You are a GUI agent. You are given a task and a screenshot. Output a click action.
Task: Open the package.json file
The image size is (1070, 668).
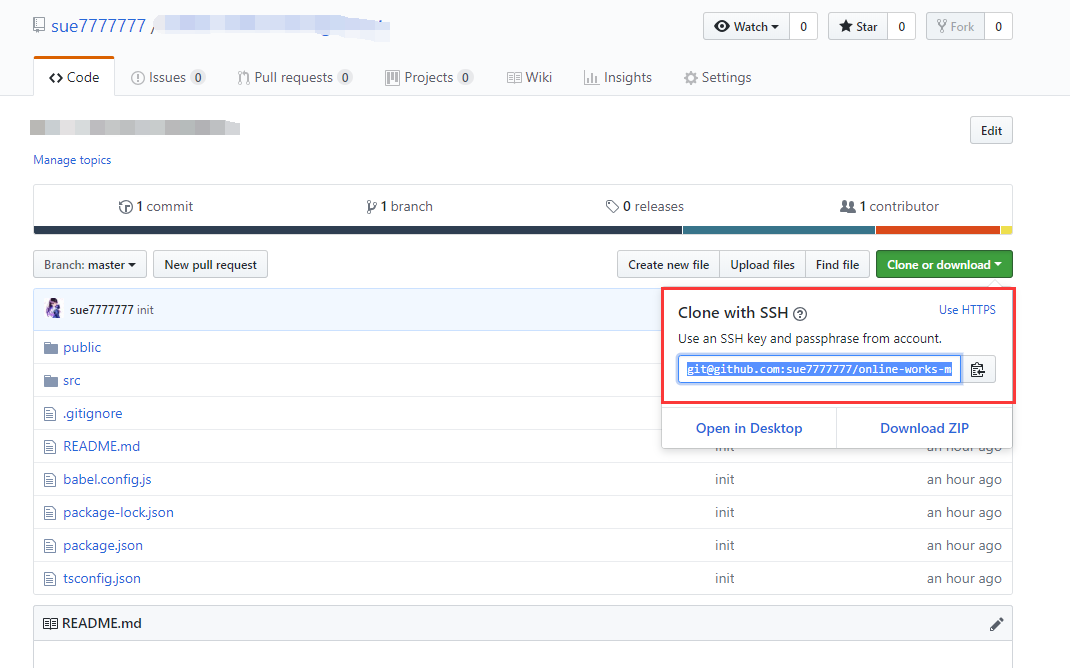point(103,545)
